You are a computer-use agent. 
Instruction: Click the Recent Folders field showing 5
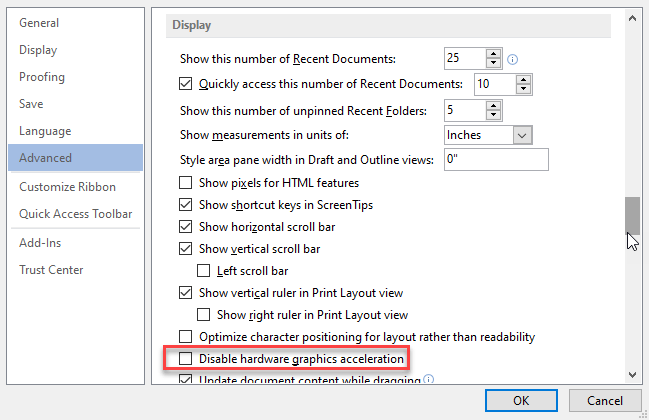click(465, 110)
